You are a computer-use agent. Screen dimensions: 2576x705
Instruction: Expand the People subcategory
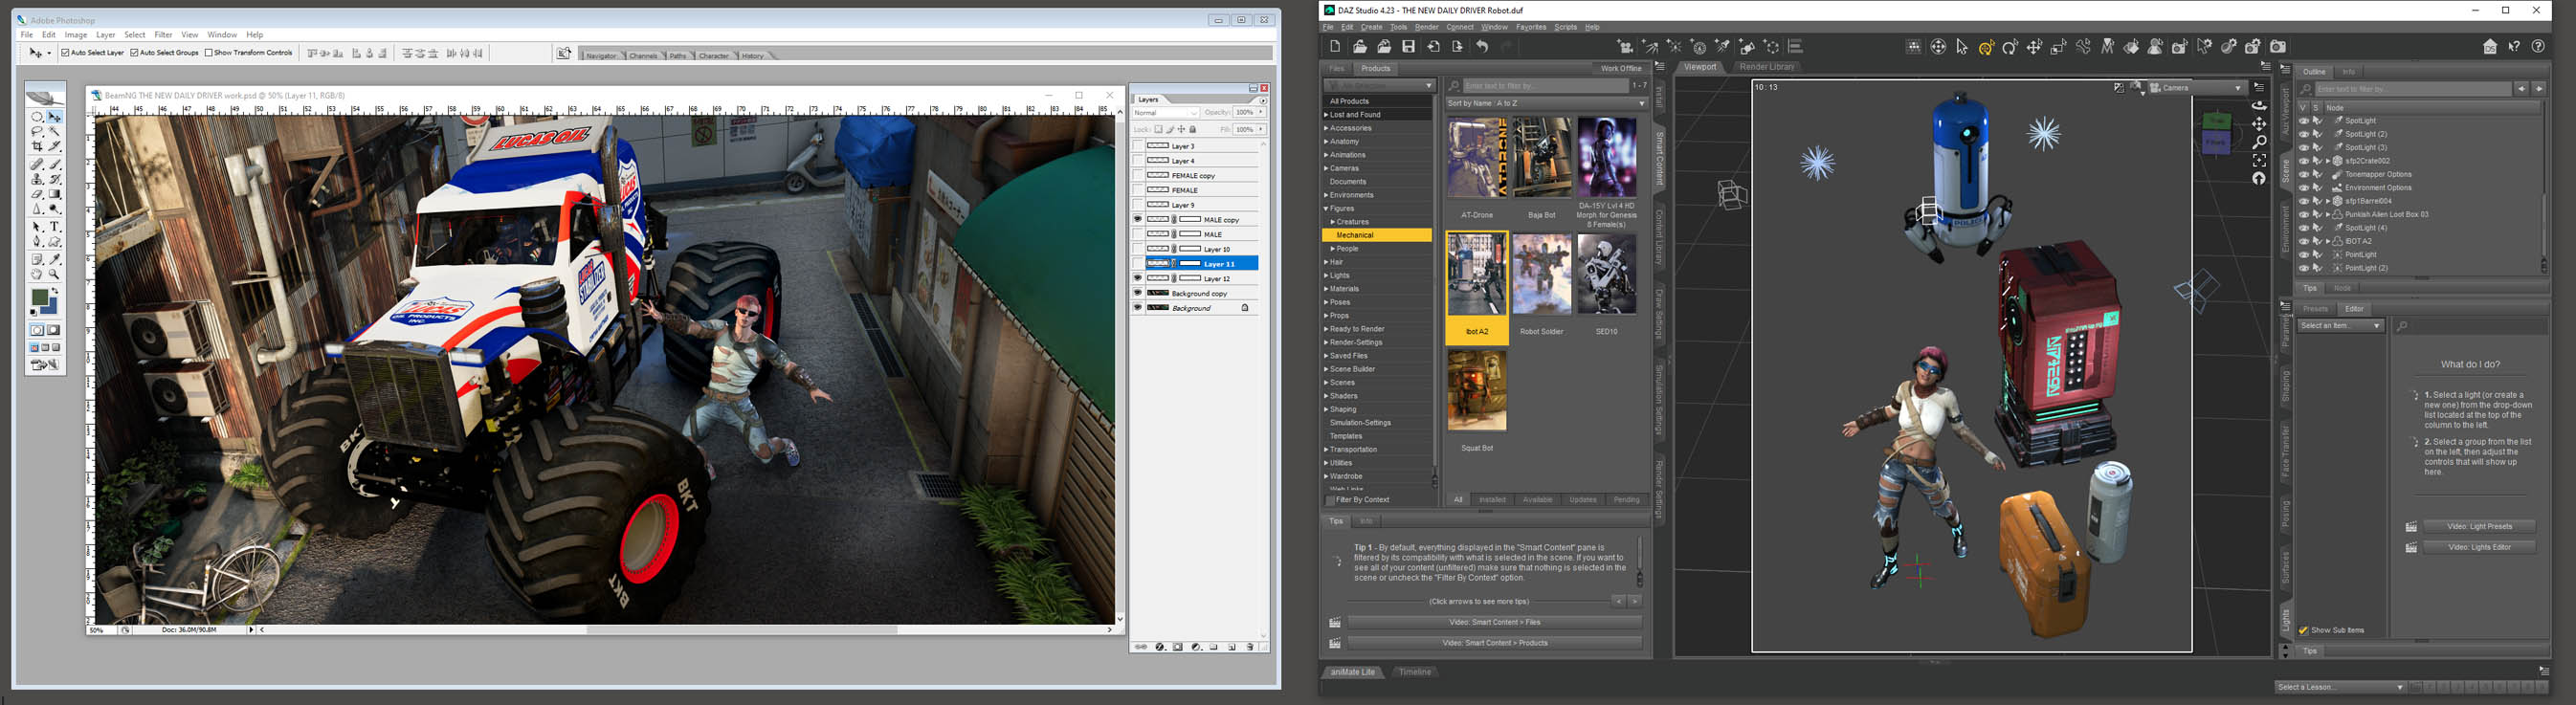click(1332, 249)
